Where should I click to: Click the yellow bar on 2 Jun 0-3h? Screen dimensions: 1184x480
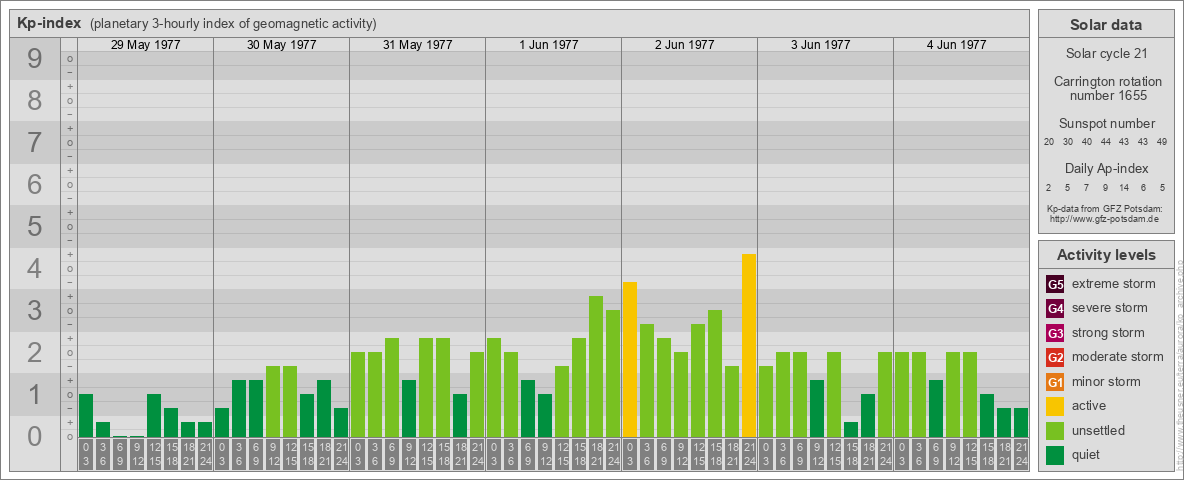click(x=630, y=359)
